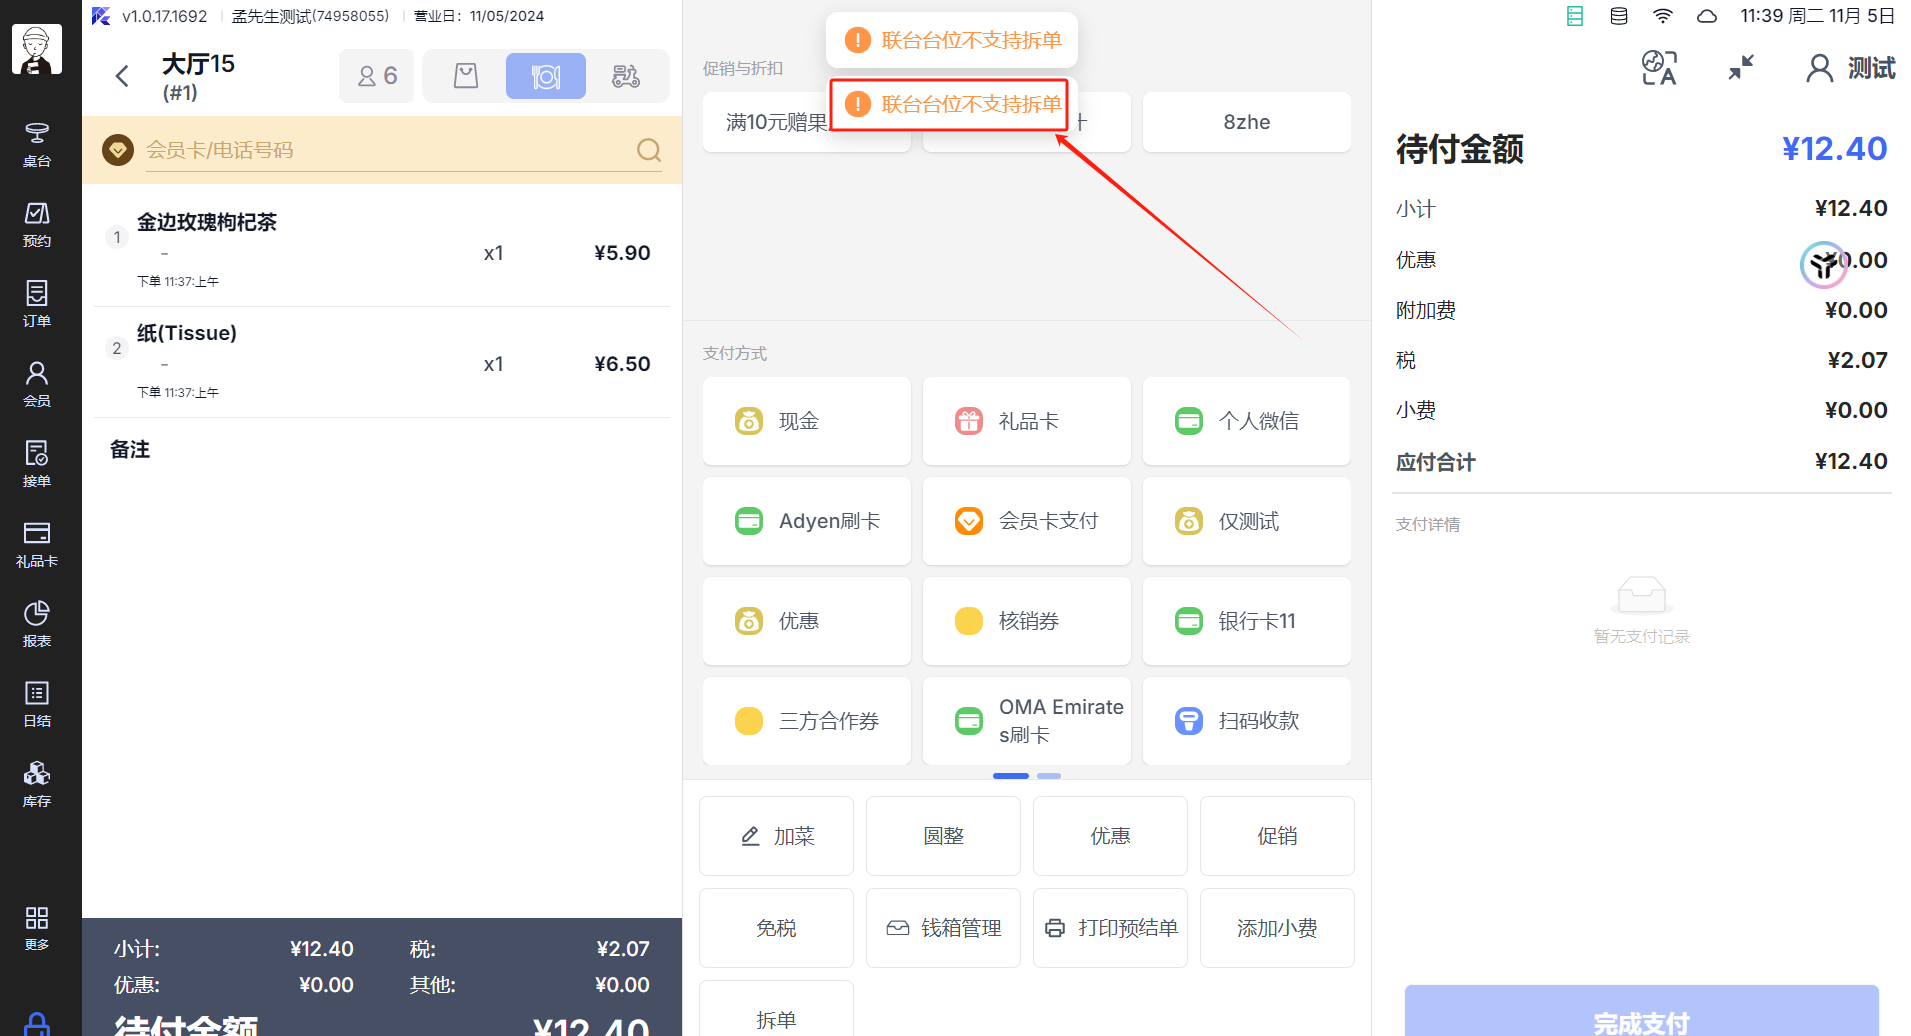Click 打印预结单 print pre-bill
This screenshot has width=1911, height=1036.
(x=1110, y=928)
